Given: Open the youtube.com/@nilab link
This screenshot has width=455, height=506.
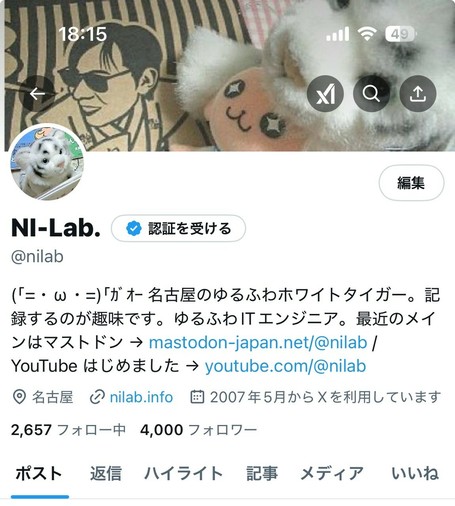Looking at the screenshot, I should pos(285,366).
